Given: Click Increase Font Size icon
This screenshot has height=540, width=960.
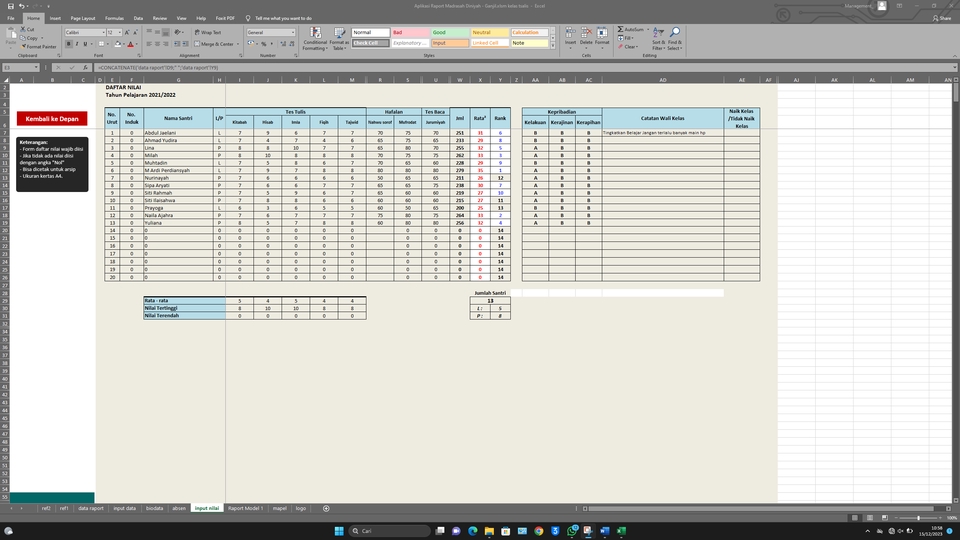Looking at the screenshot, I should click(127, 32).
